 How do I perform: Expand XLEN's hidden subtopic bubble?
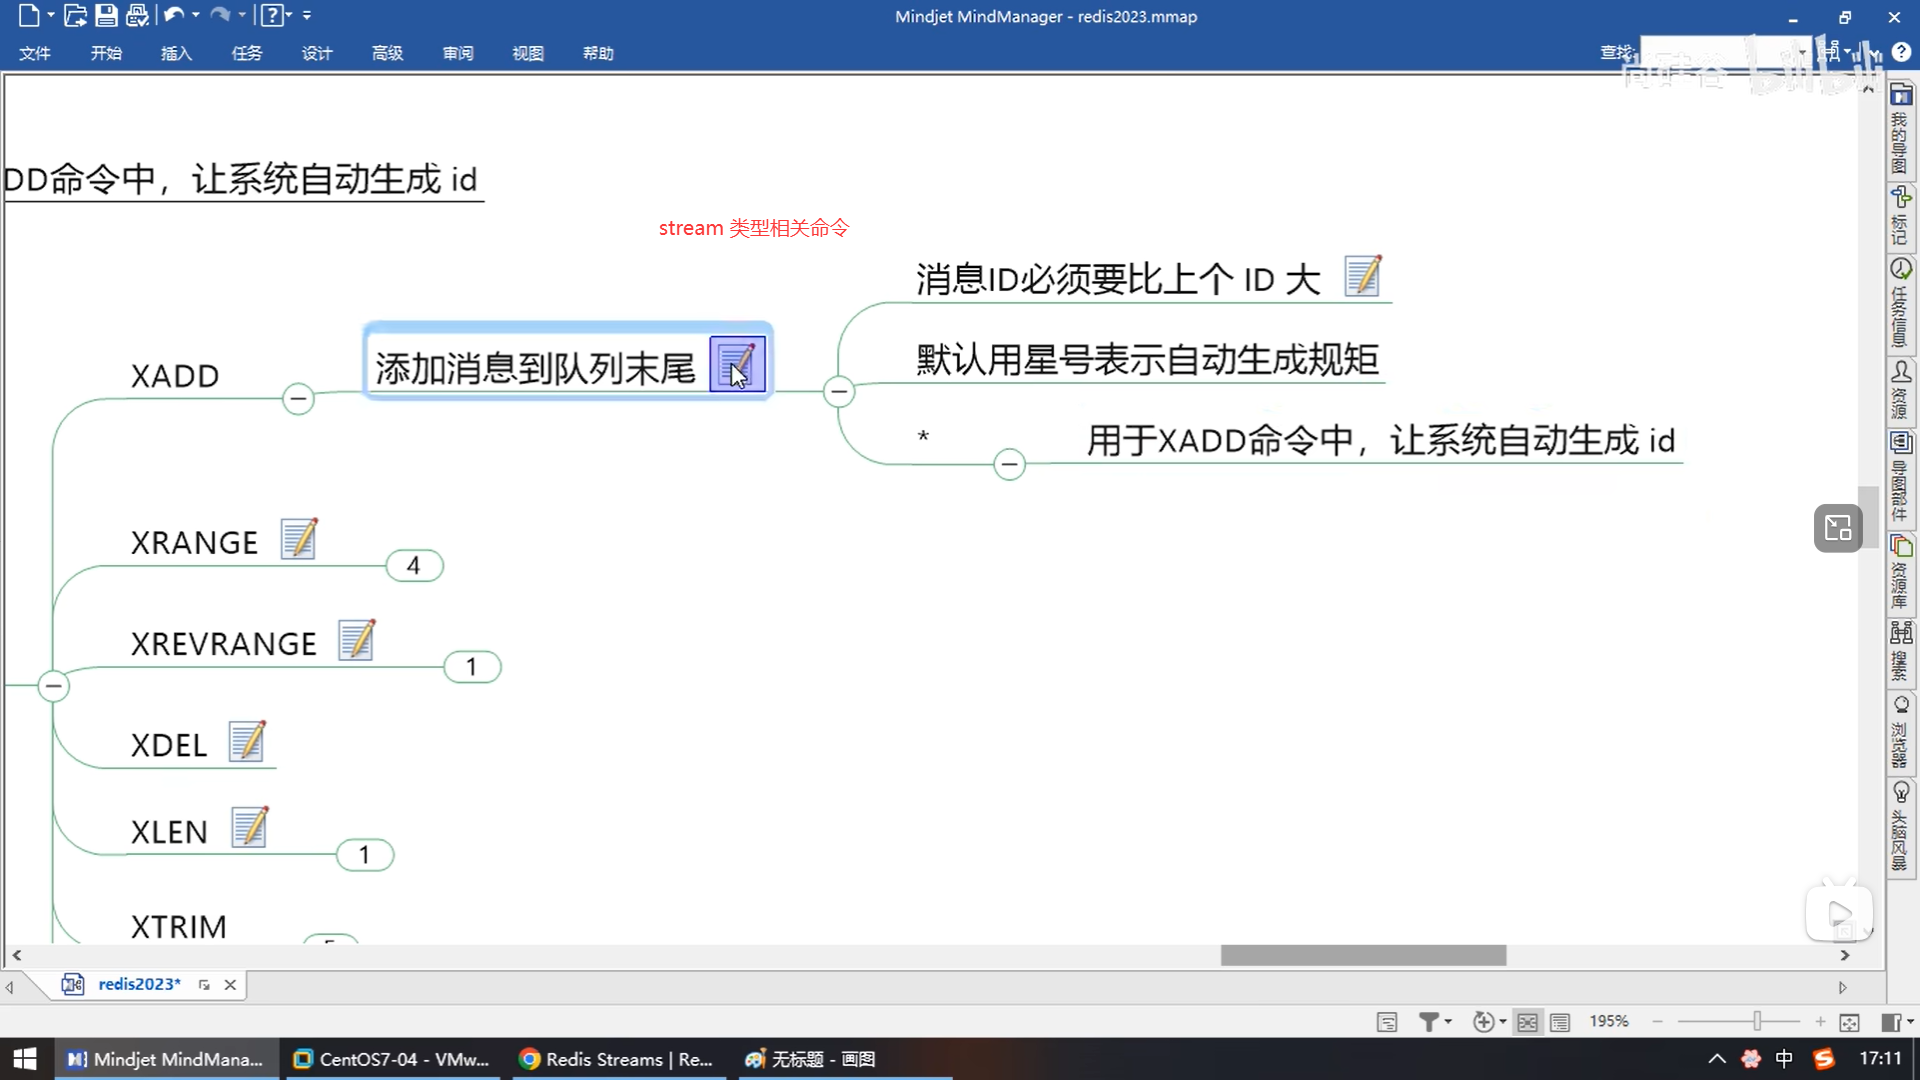pyautogui.click(x=365, y=855)
